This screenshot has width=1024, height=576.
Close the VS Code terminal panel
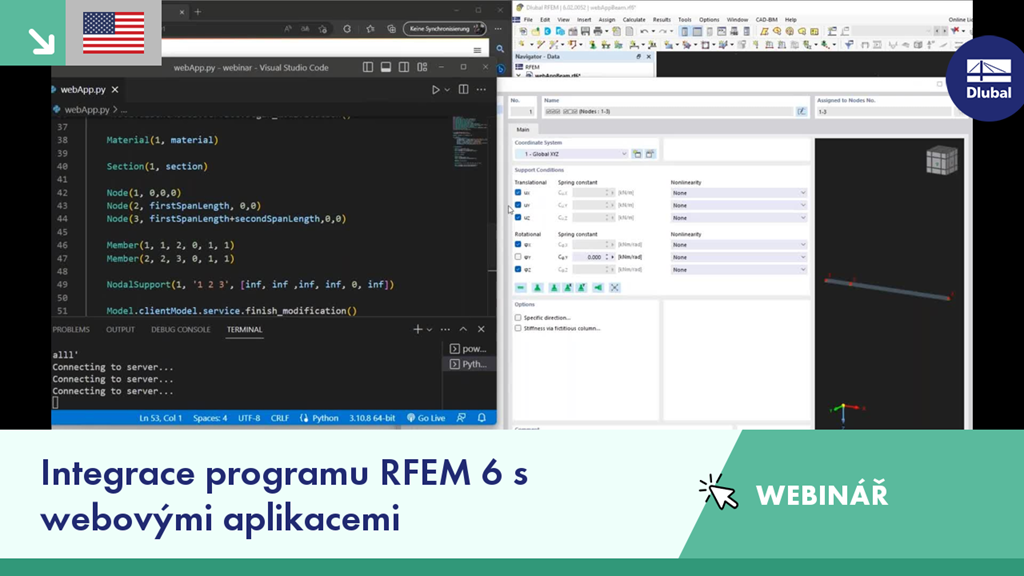[481, 329]
